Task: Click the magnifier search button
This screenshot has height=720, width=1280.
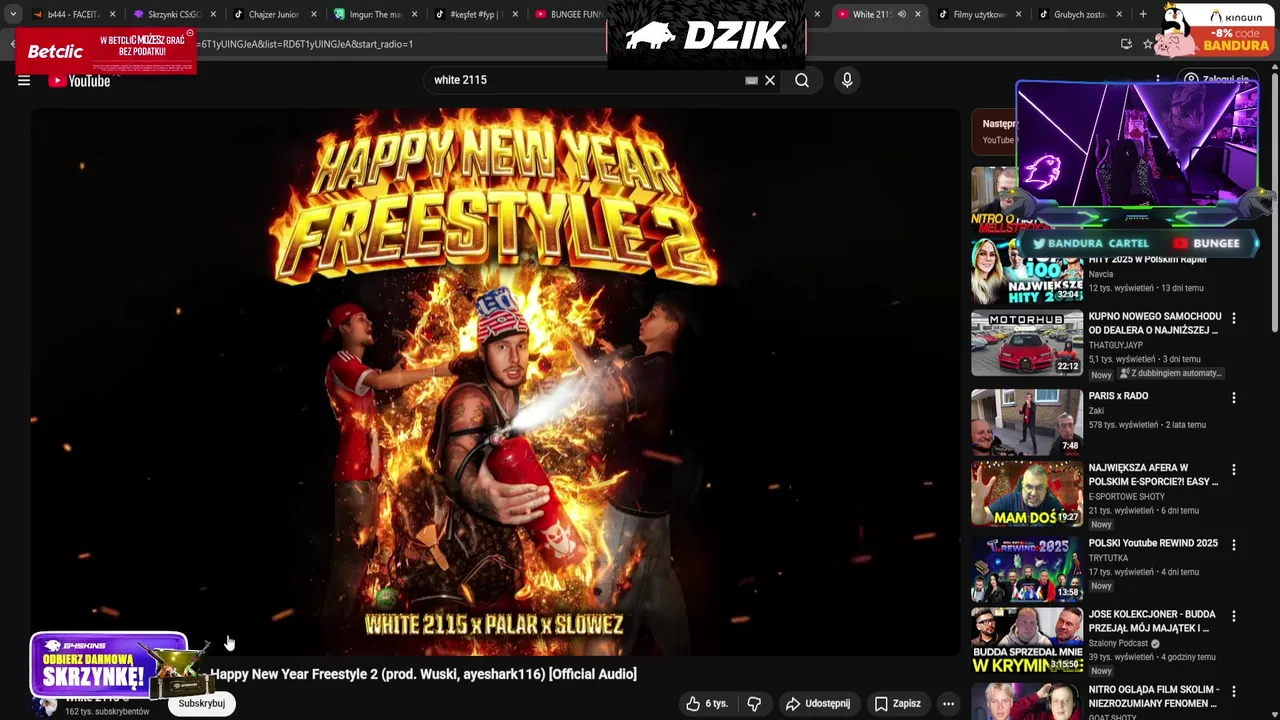Action: coord(802,80)
